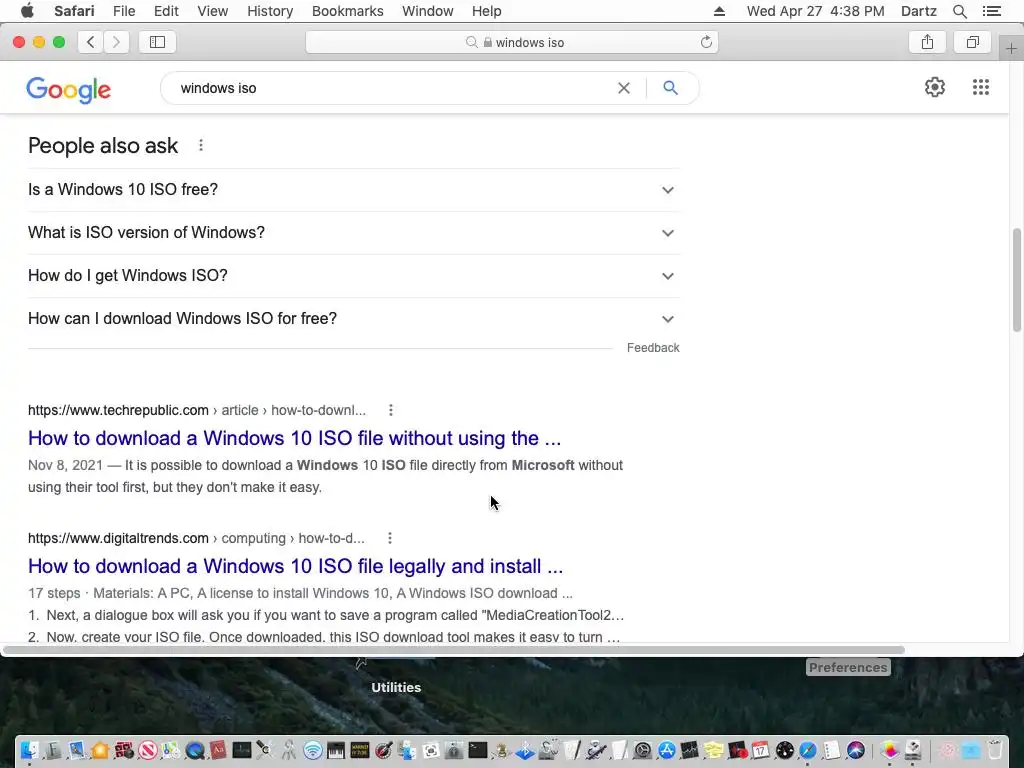Open Reminders from the Dock

[831, 750]
